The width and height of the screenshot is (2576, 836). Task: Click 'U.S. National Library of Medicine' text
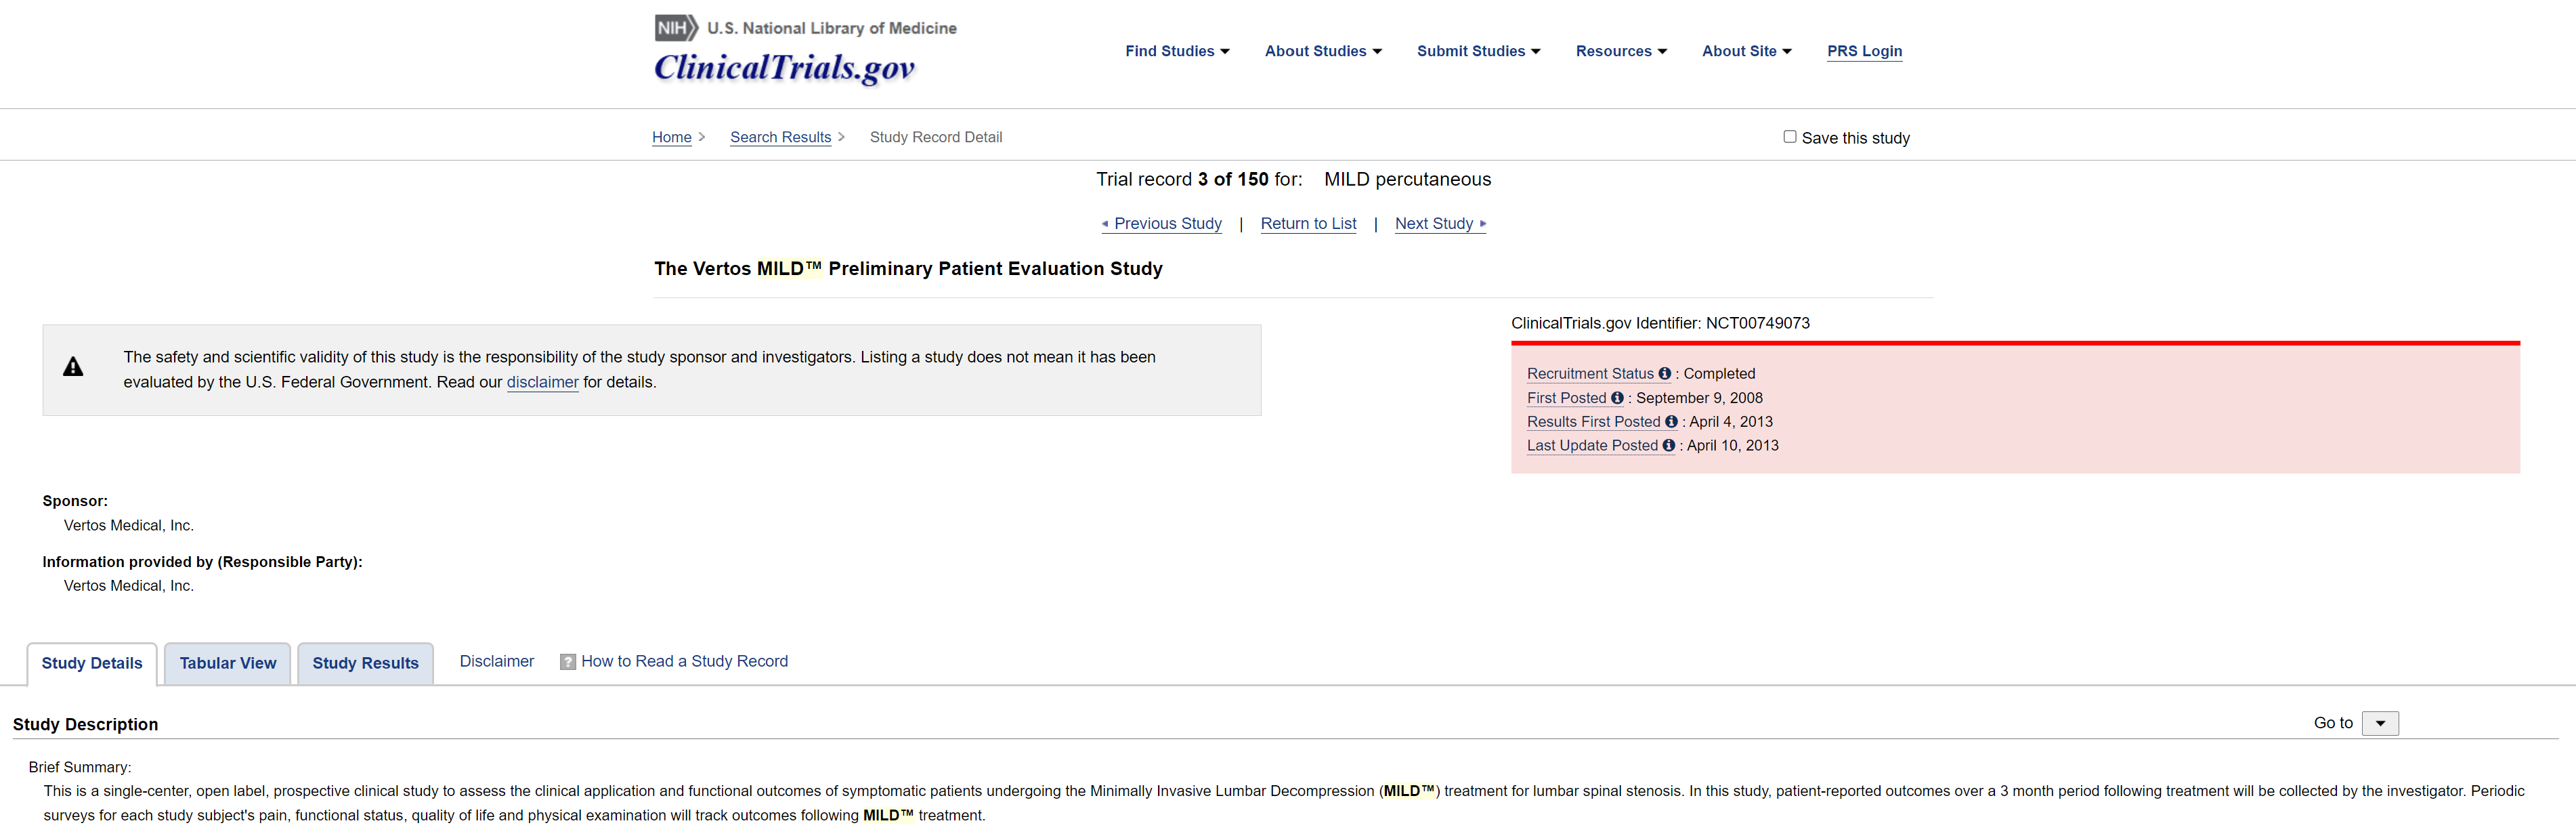point(832,28)
